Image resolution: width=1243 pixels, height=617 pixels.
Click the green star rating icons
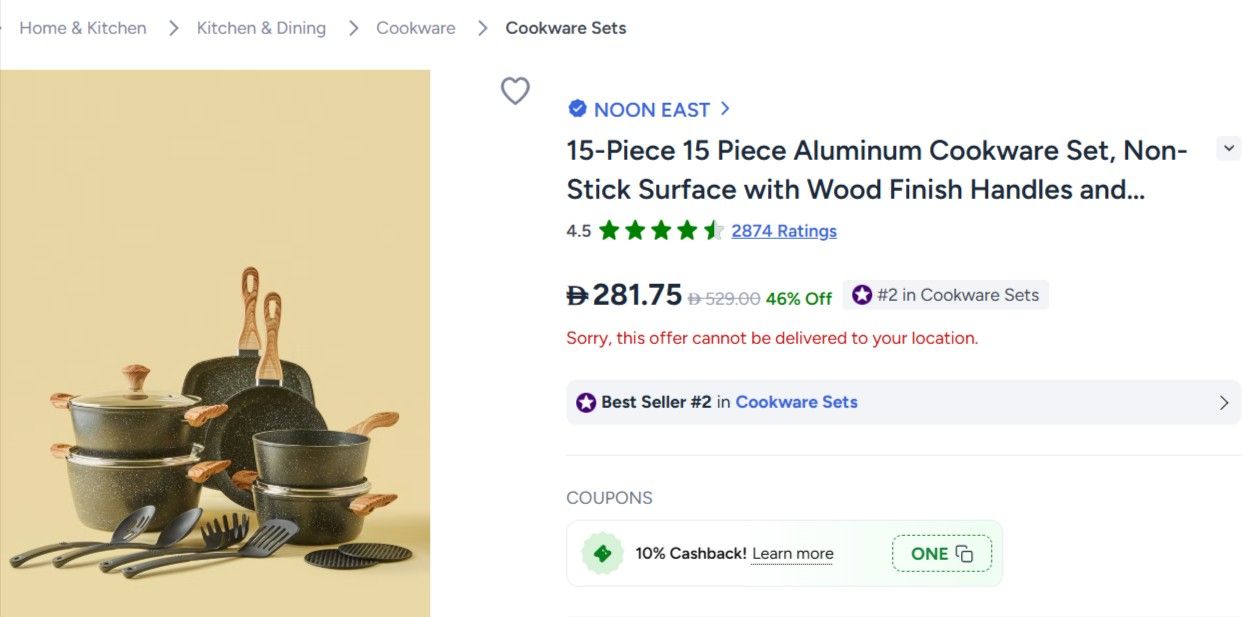pyautogui.click(x=661, y=231)
